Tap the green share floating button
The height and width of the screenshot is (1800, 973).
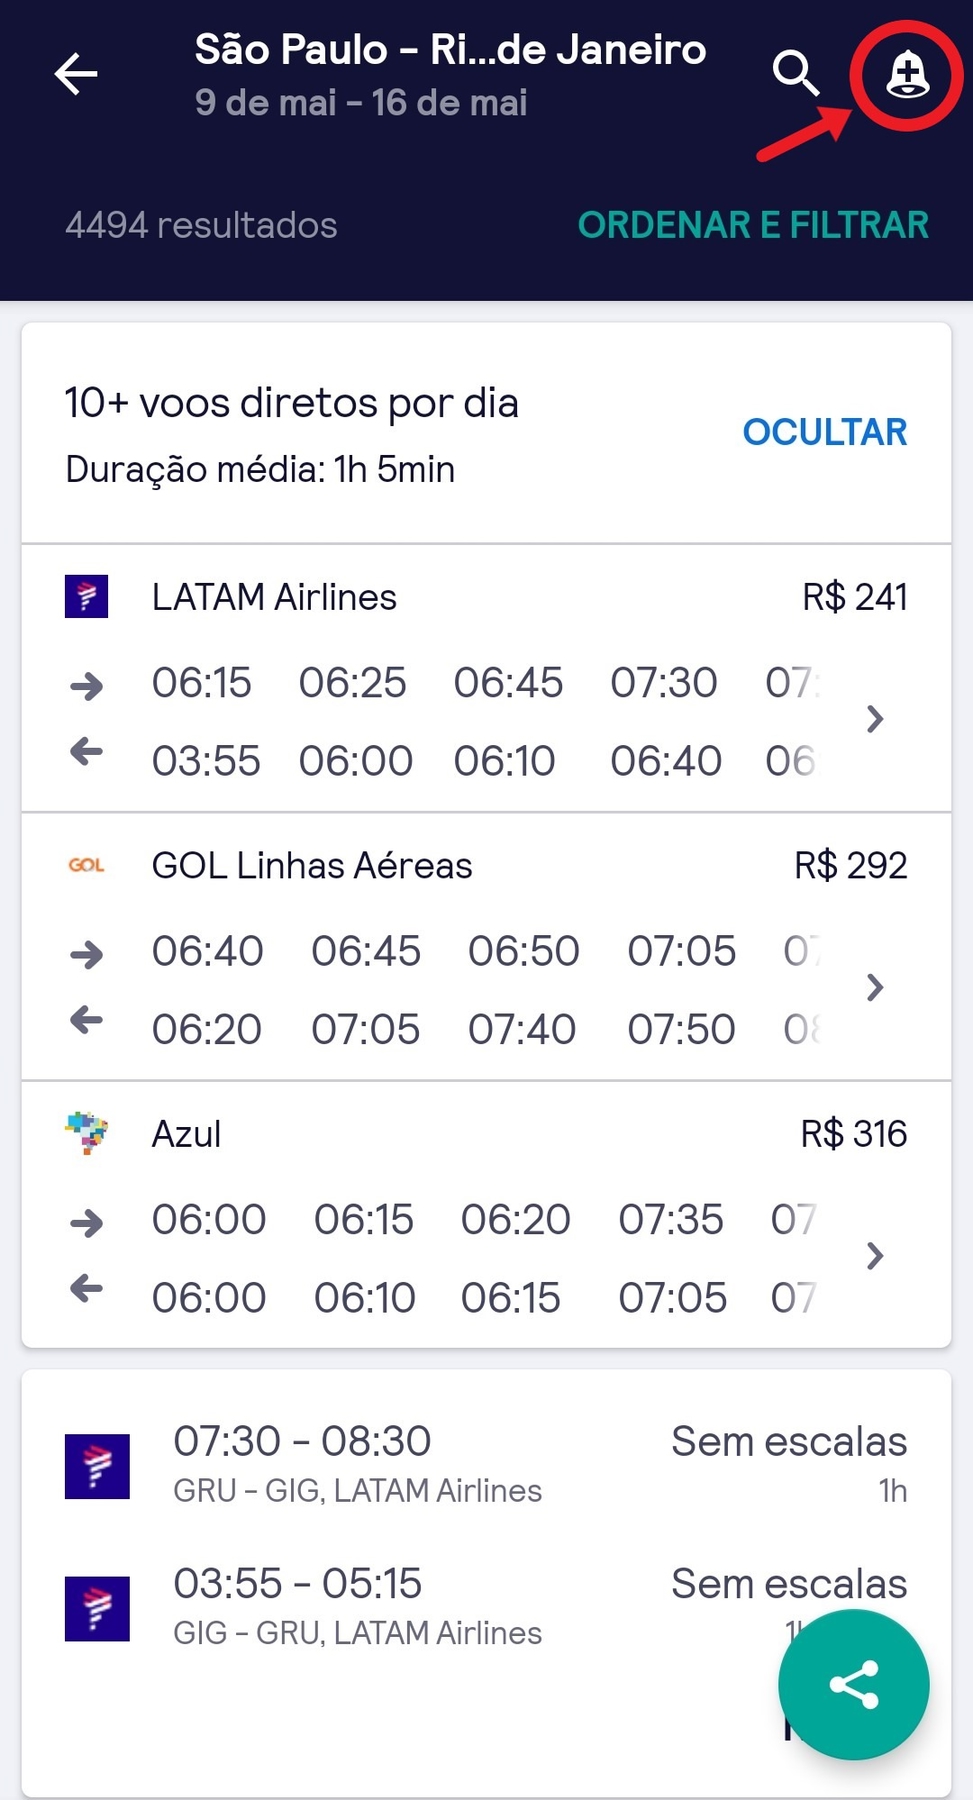(854, 1684)
